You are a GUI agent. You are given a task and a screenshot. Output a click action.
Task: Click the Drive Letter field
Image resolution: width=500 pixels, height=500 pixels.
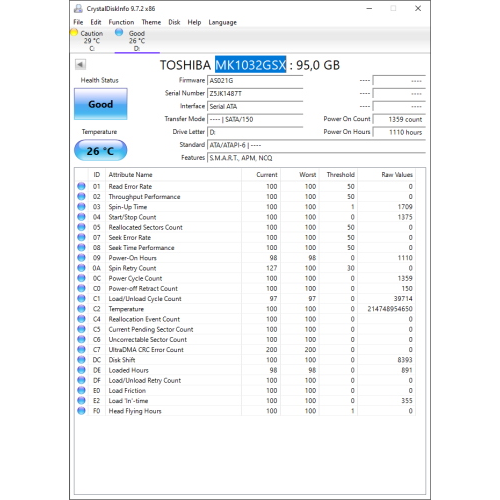[255, 132]
